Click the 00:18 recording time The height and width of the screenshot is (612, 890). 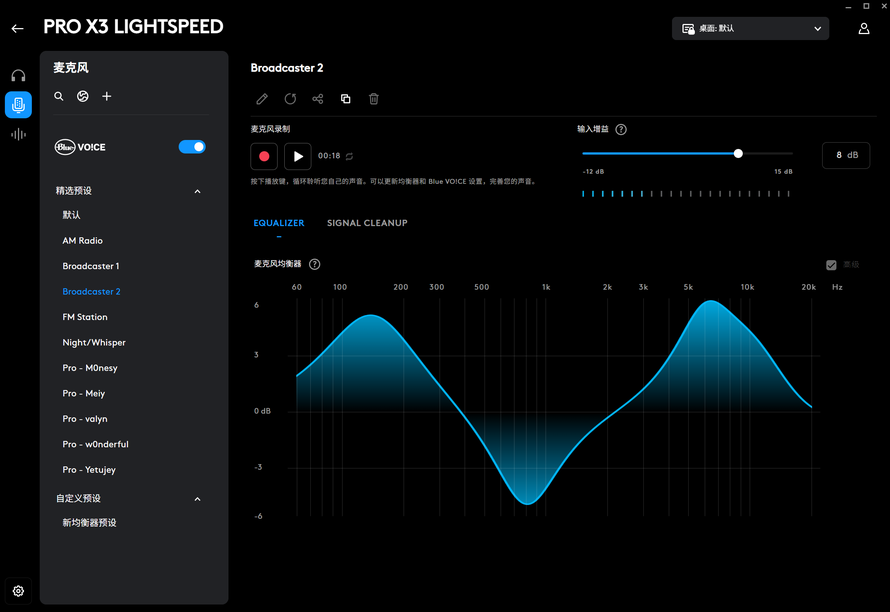(329, 156)
